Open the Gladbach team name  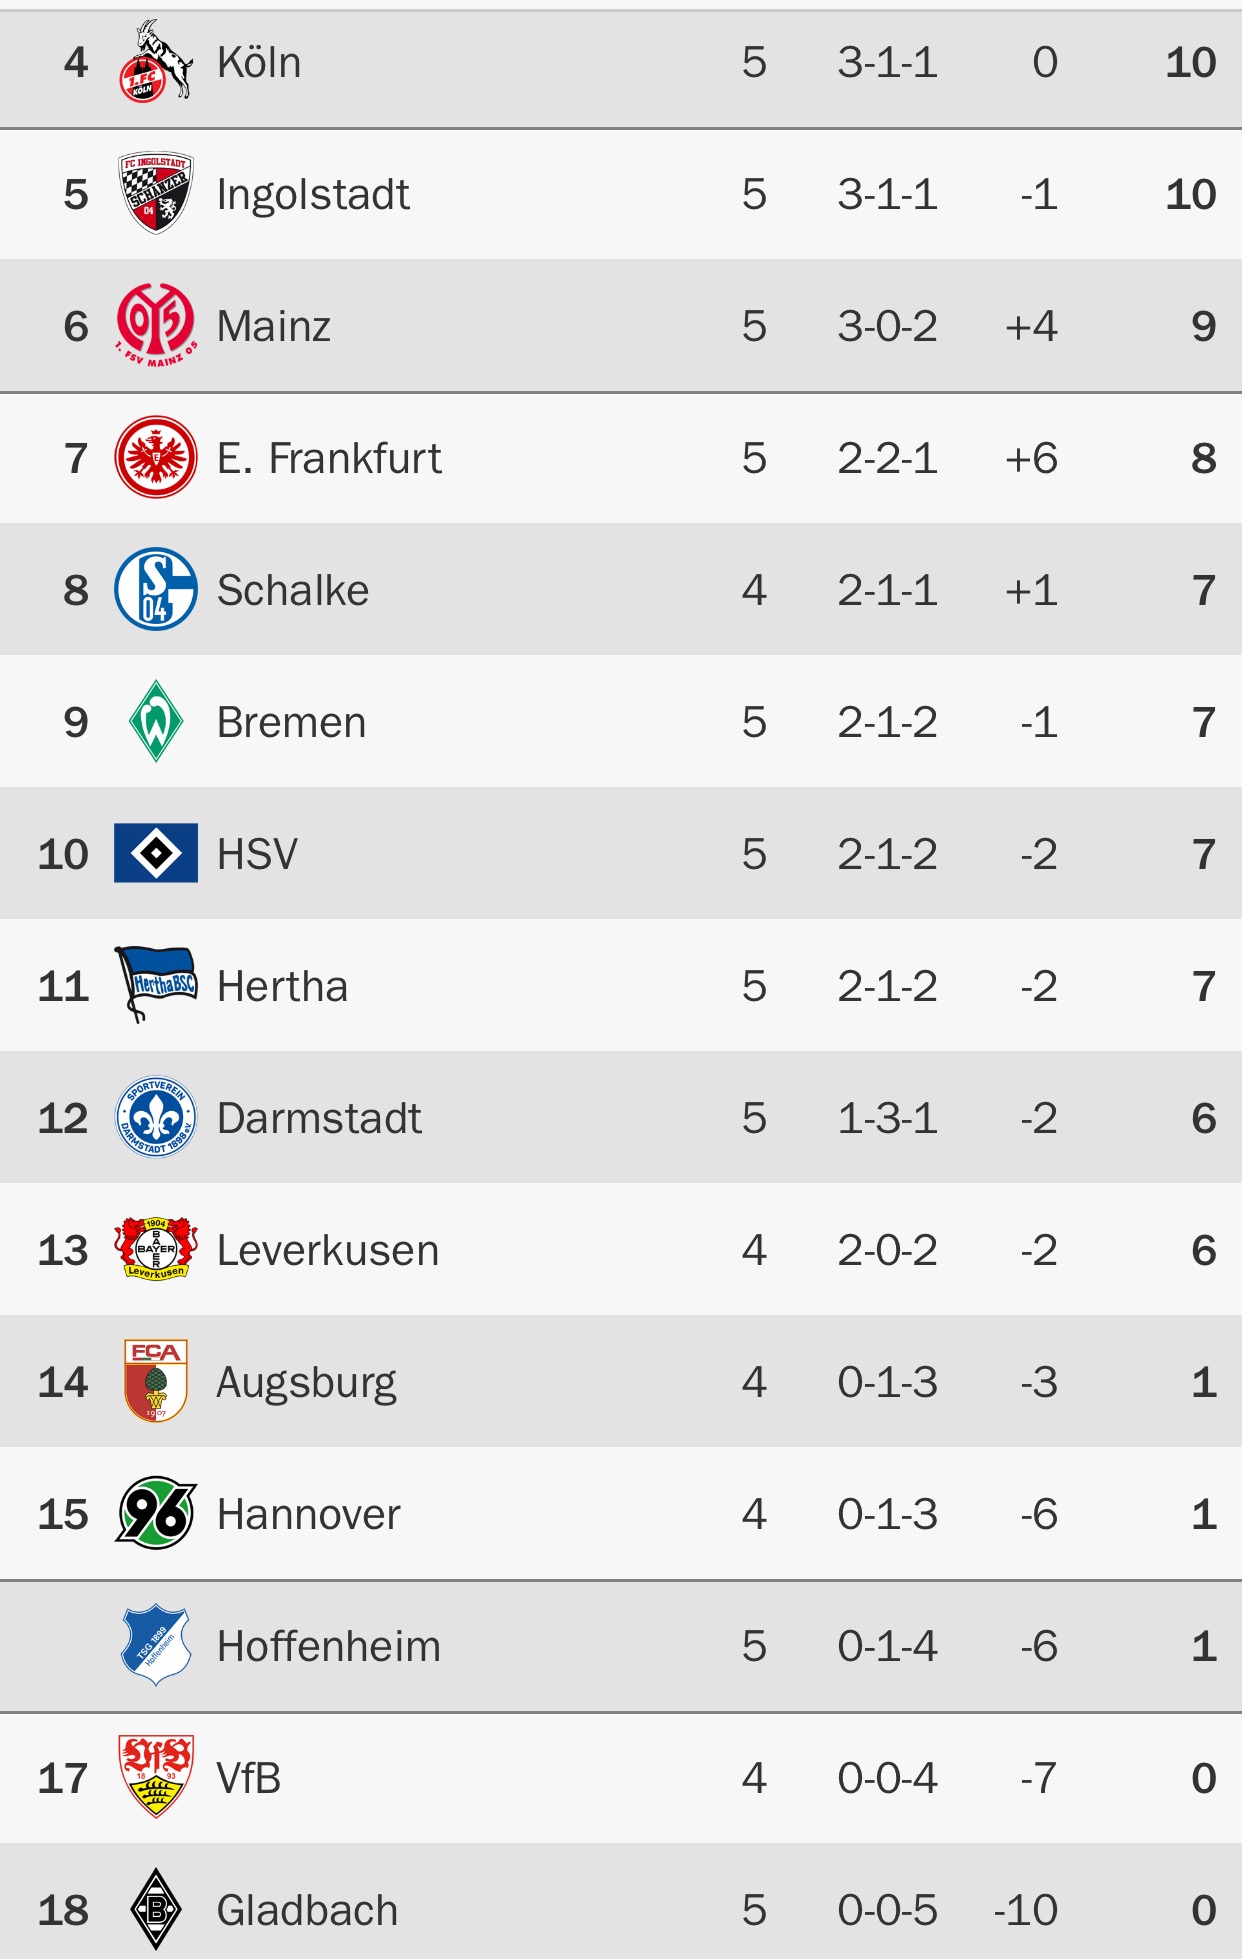[307, 1910]
